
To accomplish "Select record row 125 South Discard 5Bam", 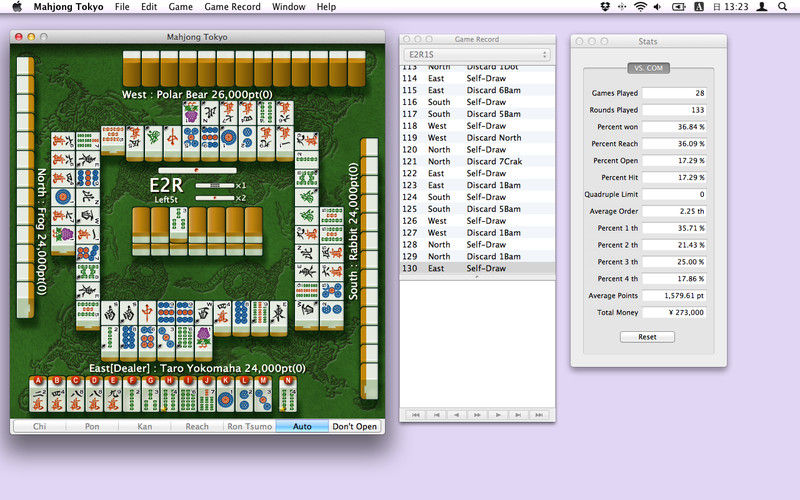I will (x=477, y=209).
